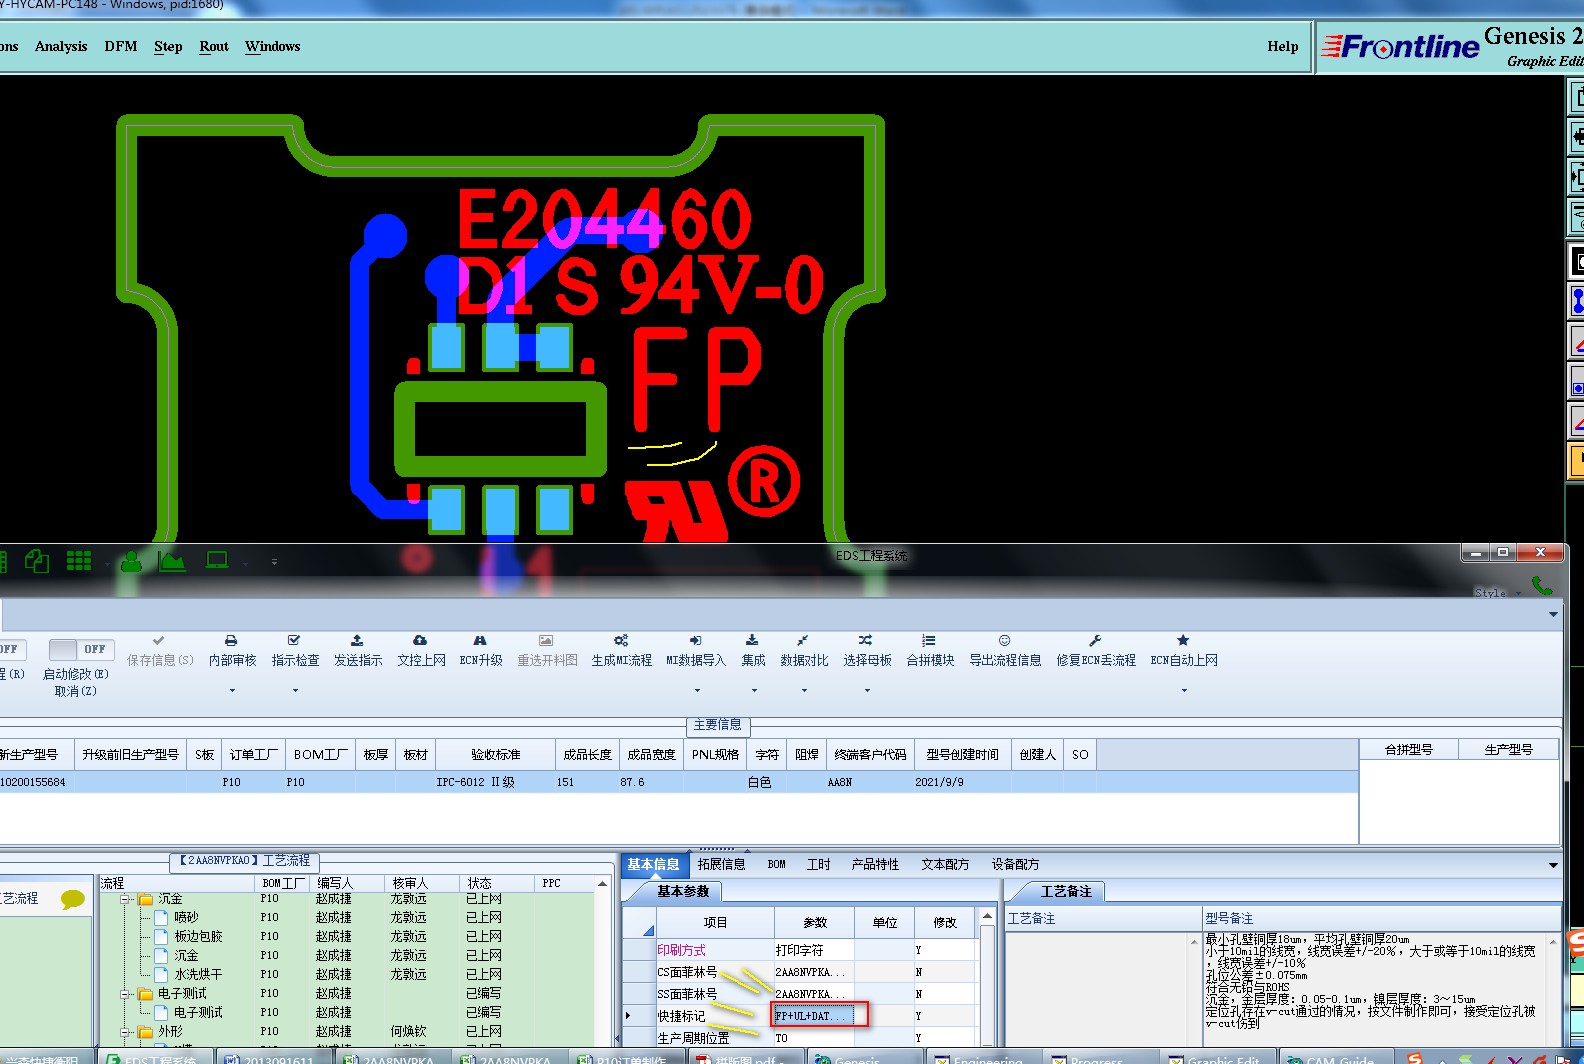Open the Step menu
1584x1064 pixels.
pos(168,46)
